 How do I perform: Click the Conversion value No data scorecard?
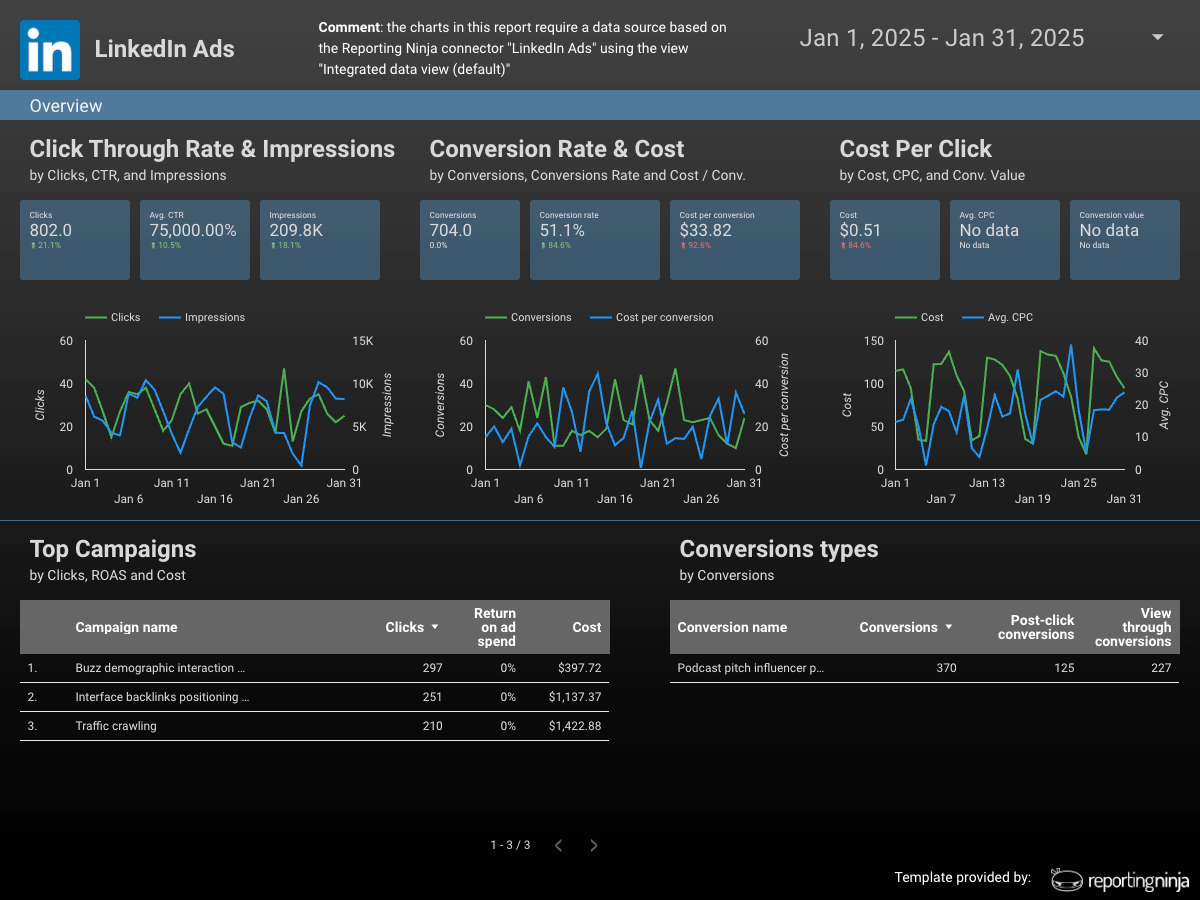click(1125, 240)
